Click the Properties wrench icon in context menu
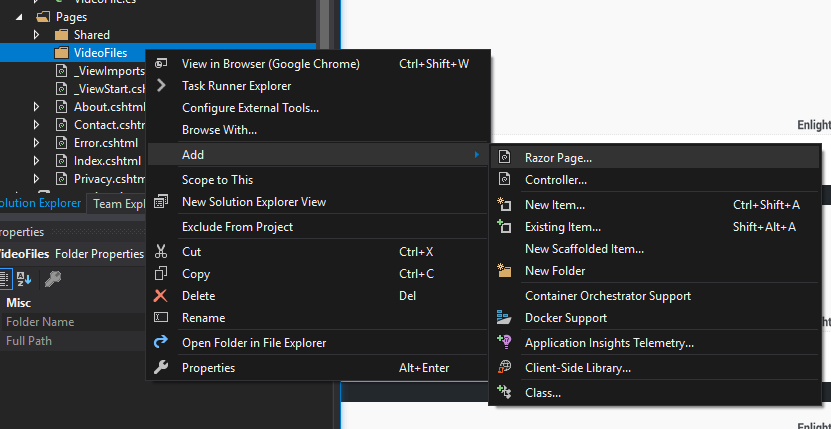 tap(161, 367)
